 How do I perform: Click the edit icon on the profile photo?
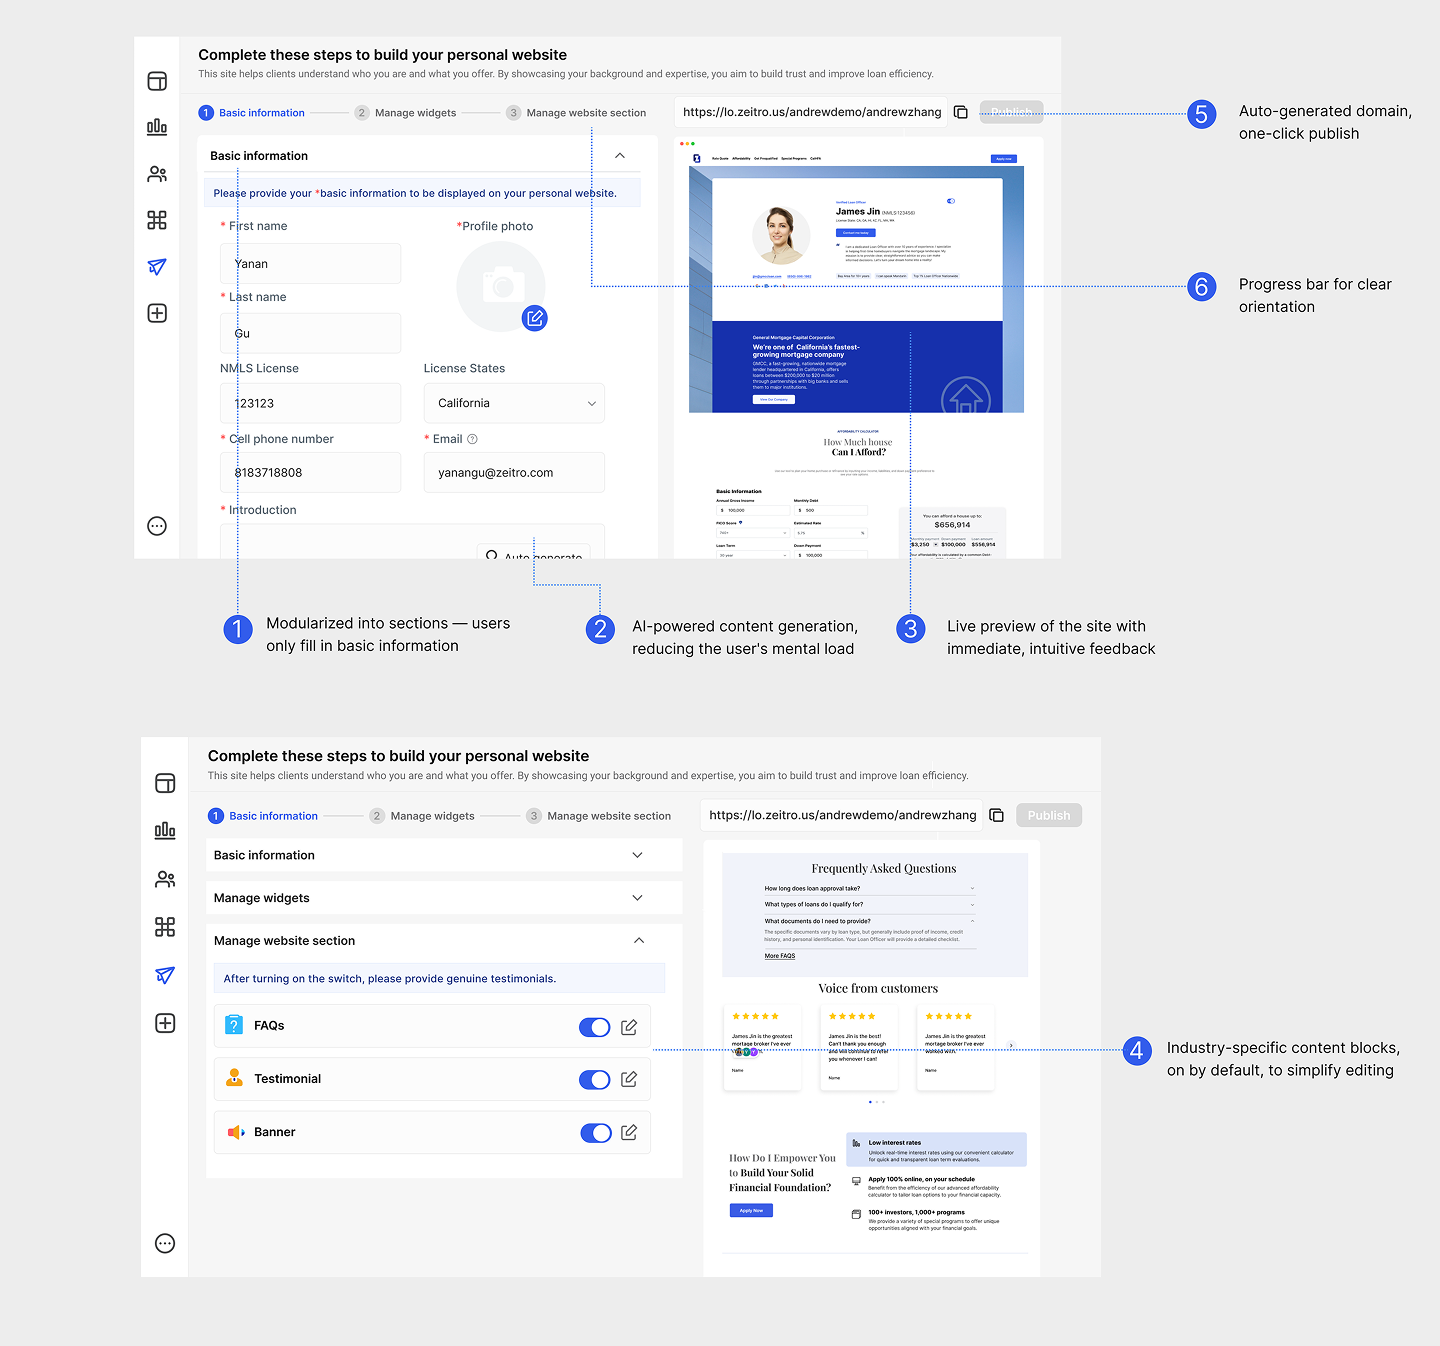pos(535,318)
